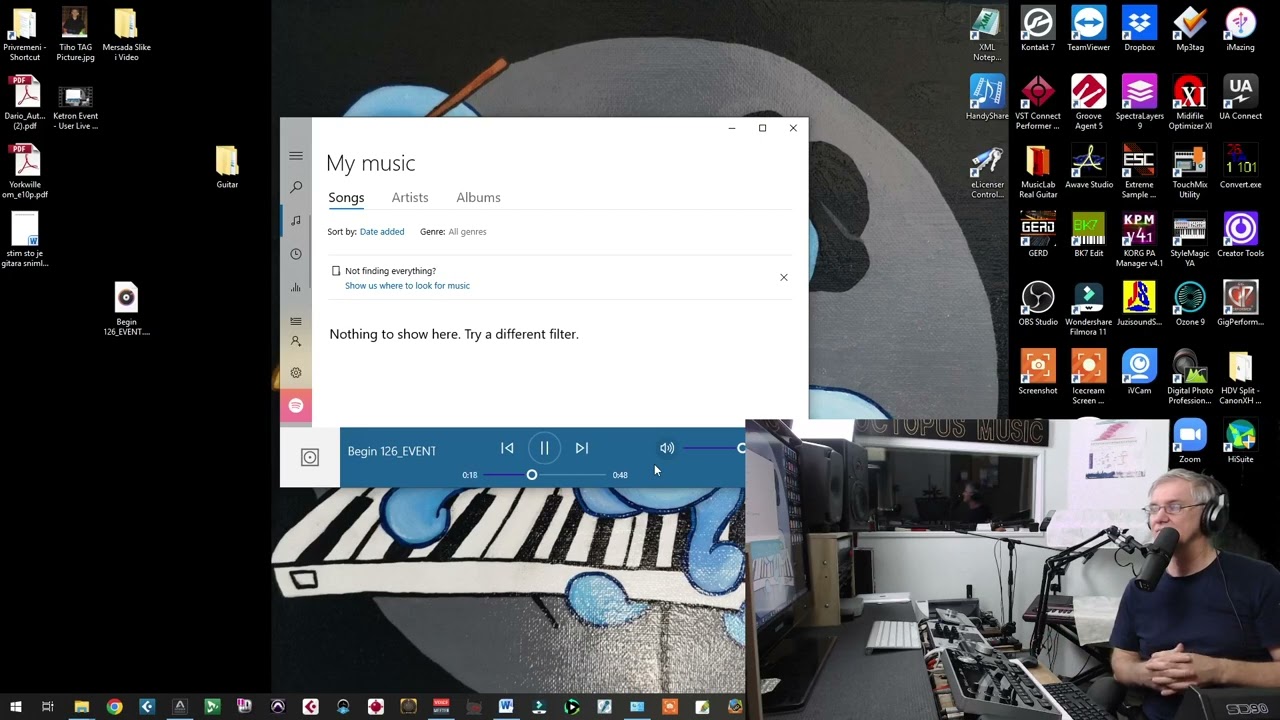
Task: Click the Mersada Slike i Video folder
Action: coord(126,35)
